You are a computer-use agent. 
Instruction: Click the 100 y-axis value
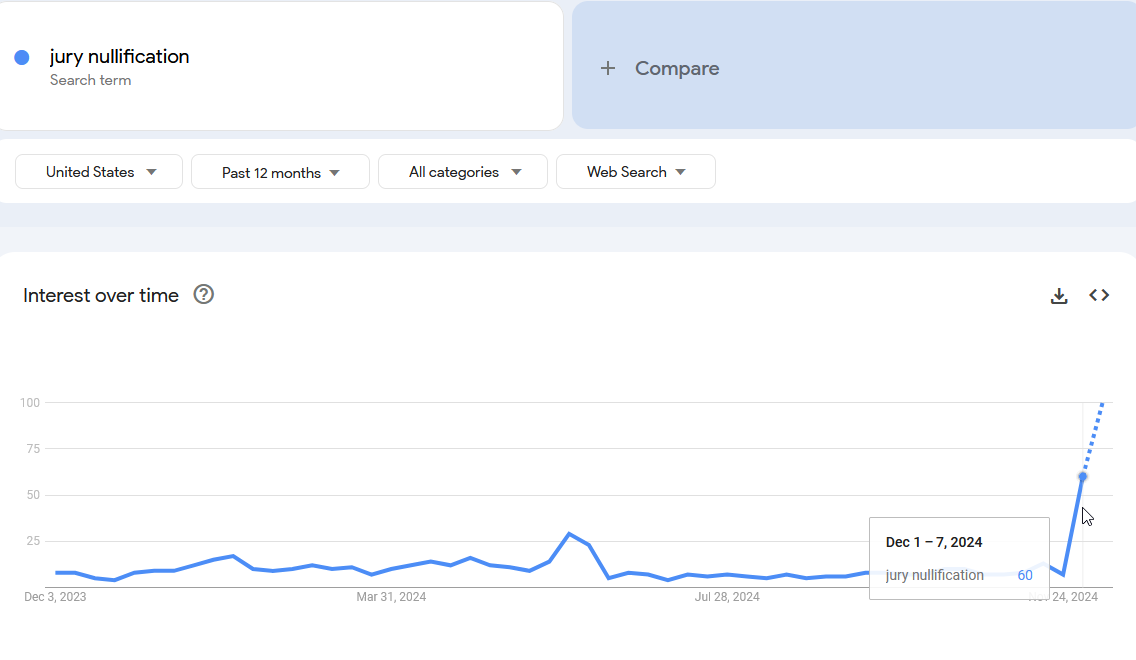pyautogui.click(x=30, y=403)
